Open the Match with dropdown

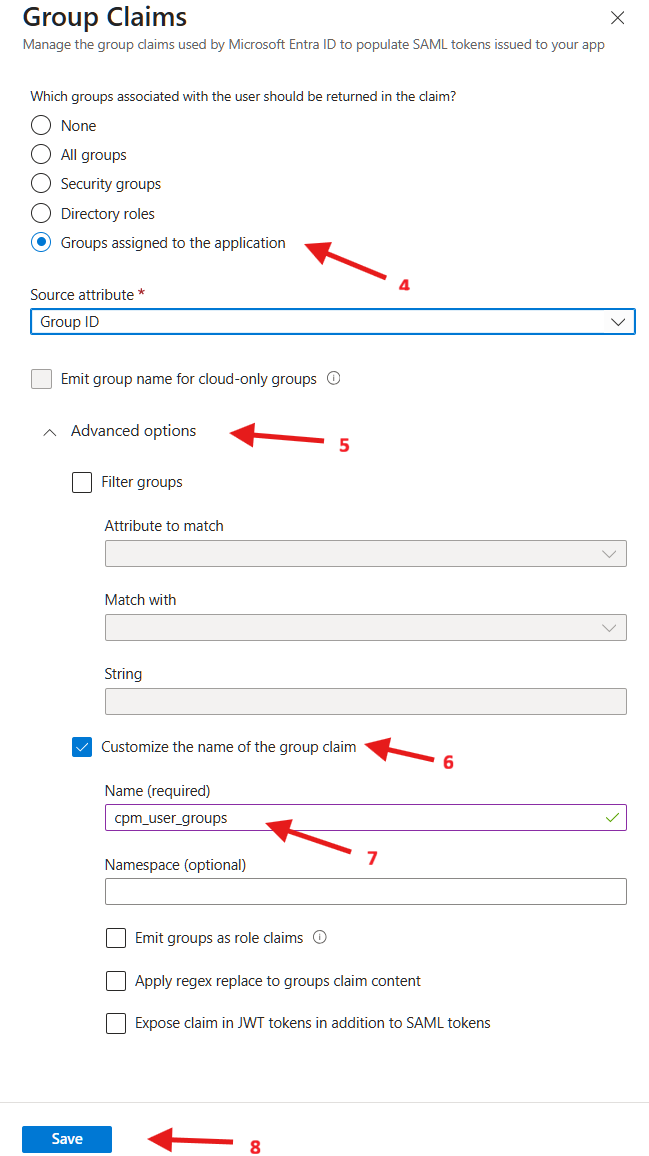(x=366, y=627)
